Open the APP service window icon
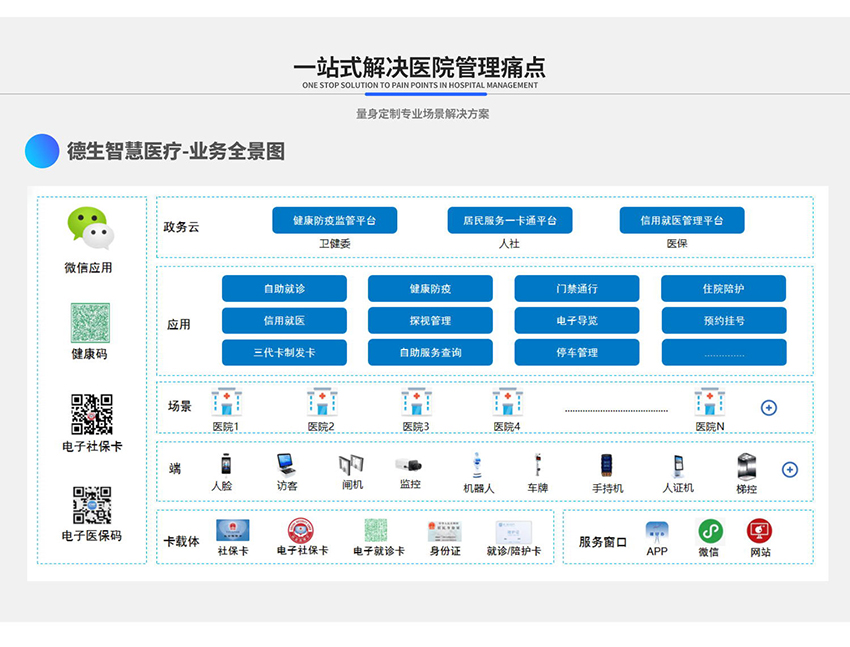 coord(657,531)
